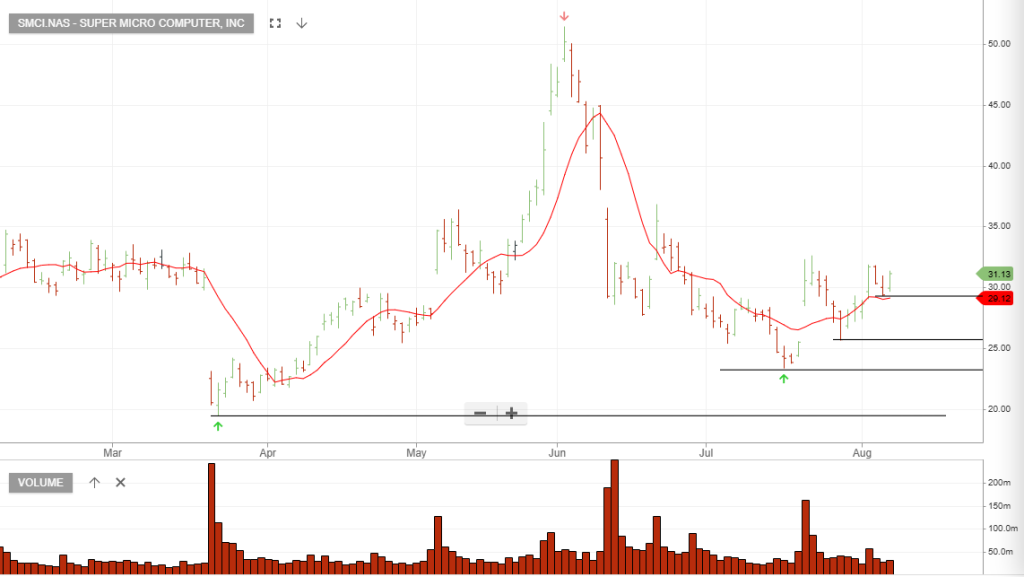
Task: Click the red sell arrow above the June peak
Action: tap(564, 16)
